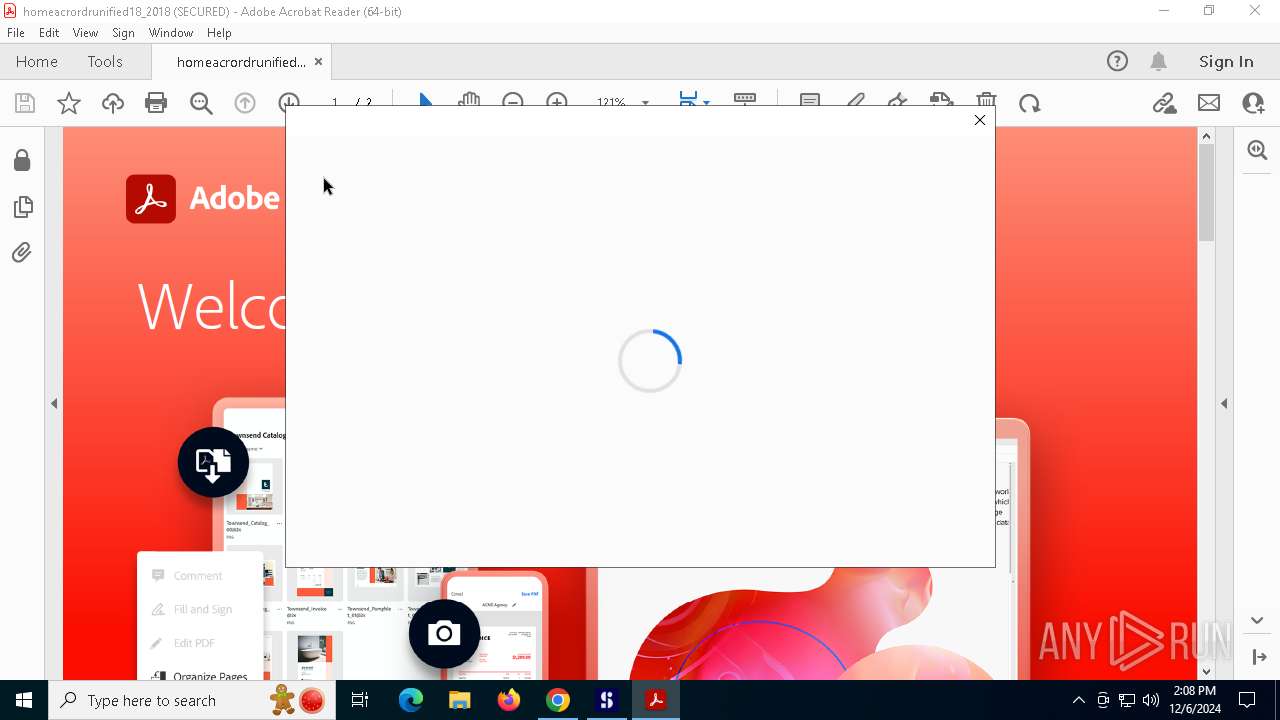Open page thumbnails panel icon

pyautogui.click(x=22, y=206)
